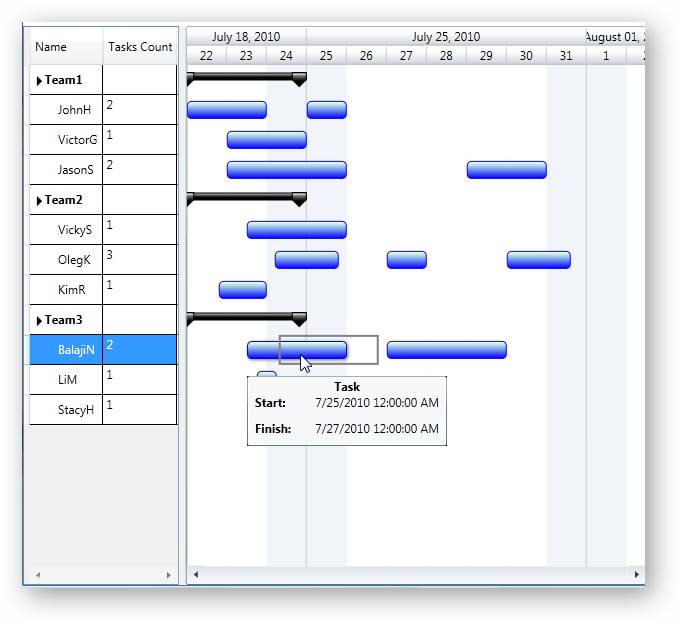
Task: Click OlegK's middle task bar on July 27
Action: pyautogui.click(x=406, y=260)
